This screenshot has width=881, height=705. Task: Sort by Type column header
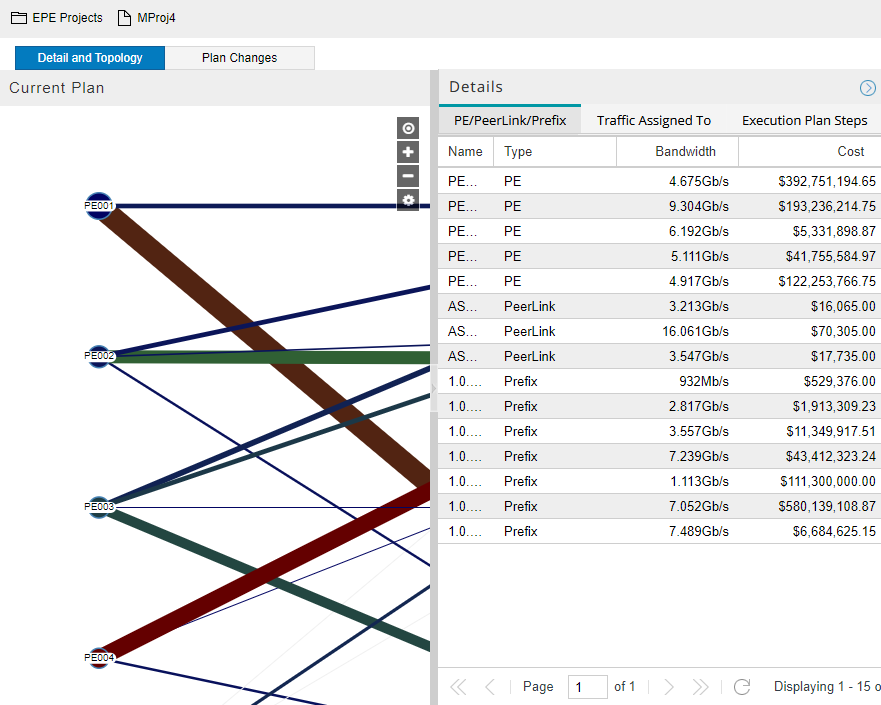[x=555, y=152]
